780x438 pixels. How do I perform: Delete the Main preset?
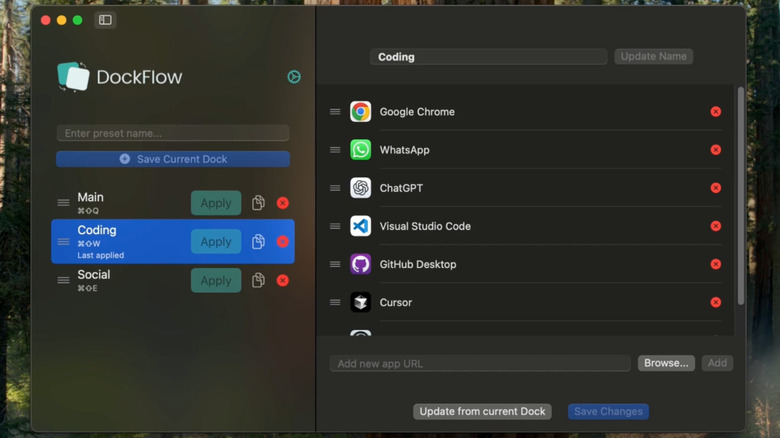283,203
